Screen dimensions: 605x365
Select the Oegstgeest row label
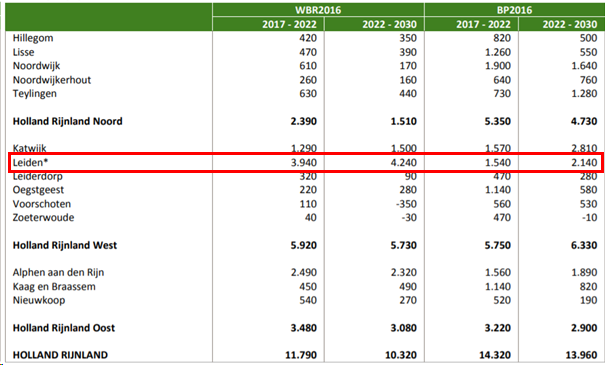point(38,190)
